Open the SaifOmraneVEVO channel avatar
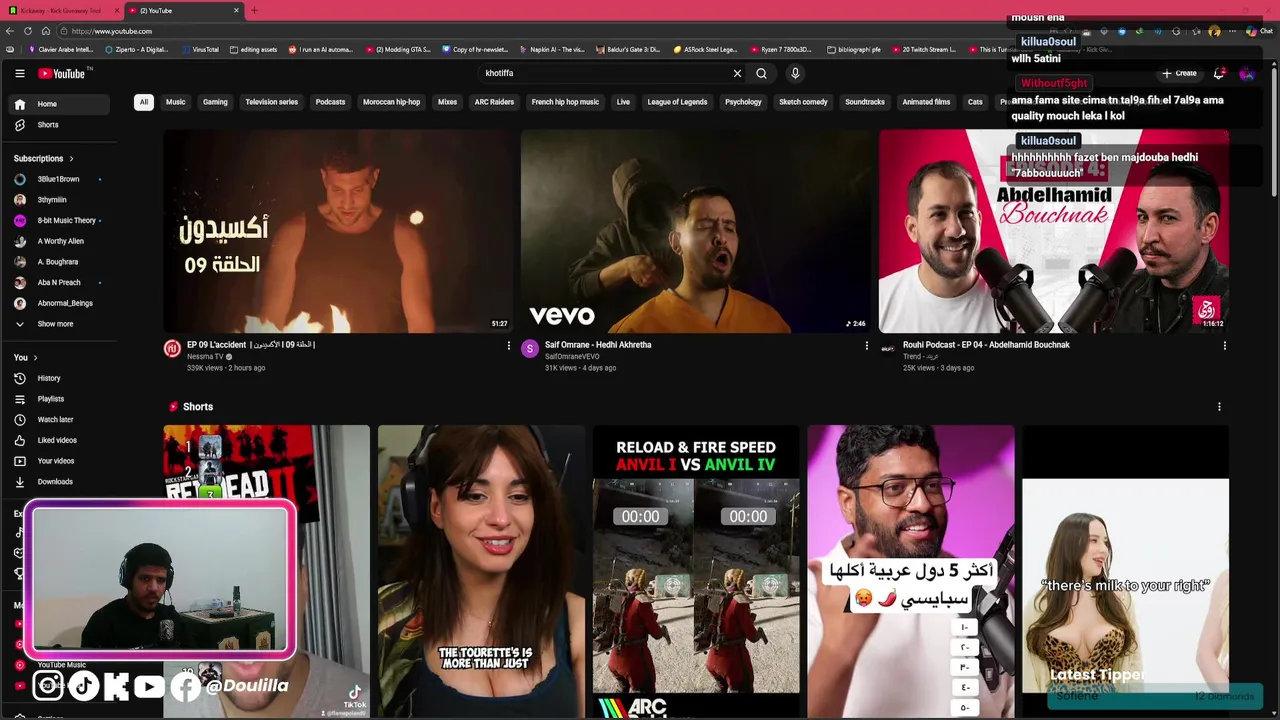 pos(530,349)
